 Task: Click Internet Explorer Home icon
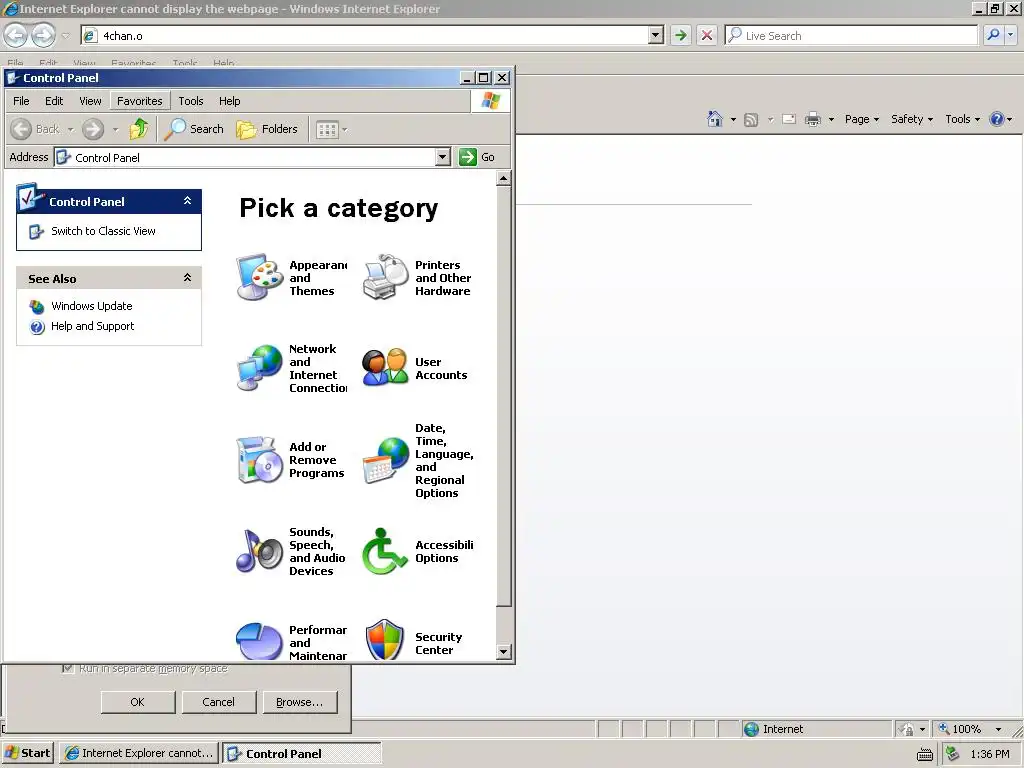click(x=715, y=119)
